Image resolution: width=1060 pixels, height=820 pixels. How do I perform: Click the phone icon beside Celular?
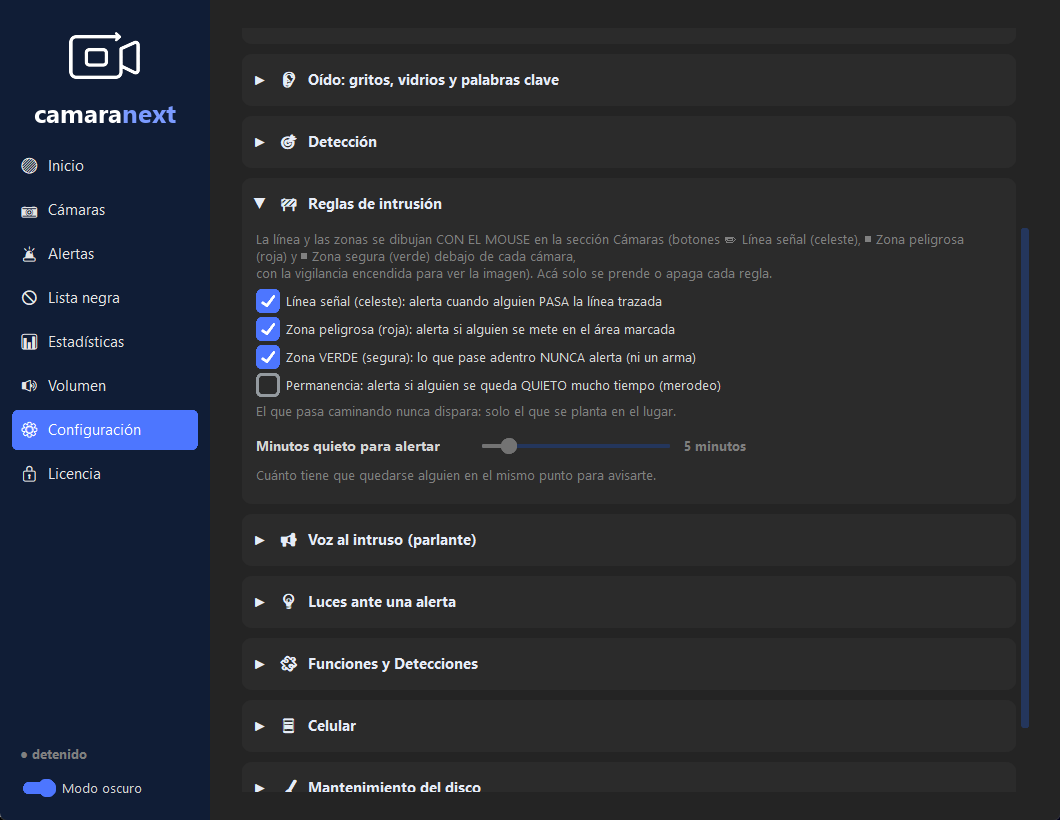click(289, 726)
